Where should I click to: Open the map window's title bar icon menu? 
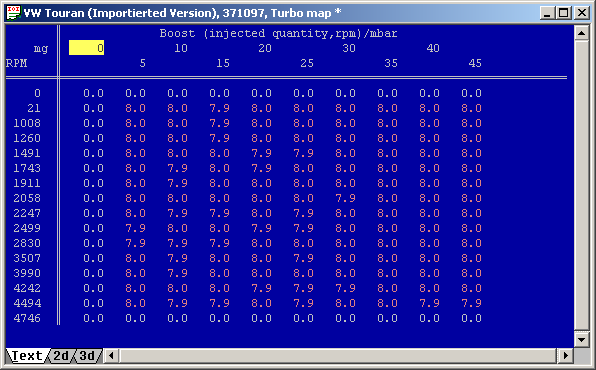tap(14, 13)
